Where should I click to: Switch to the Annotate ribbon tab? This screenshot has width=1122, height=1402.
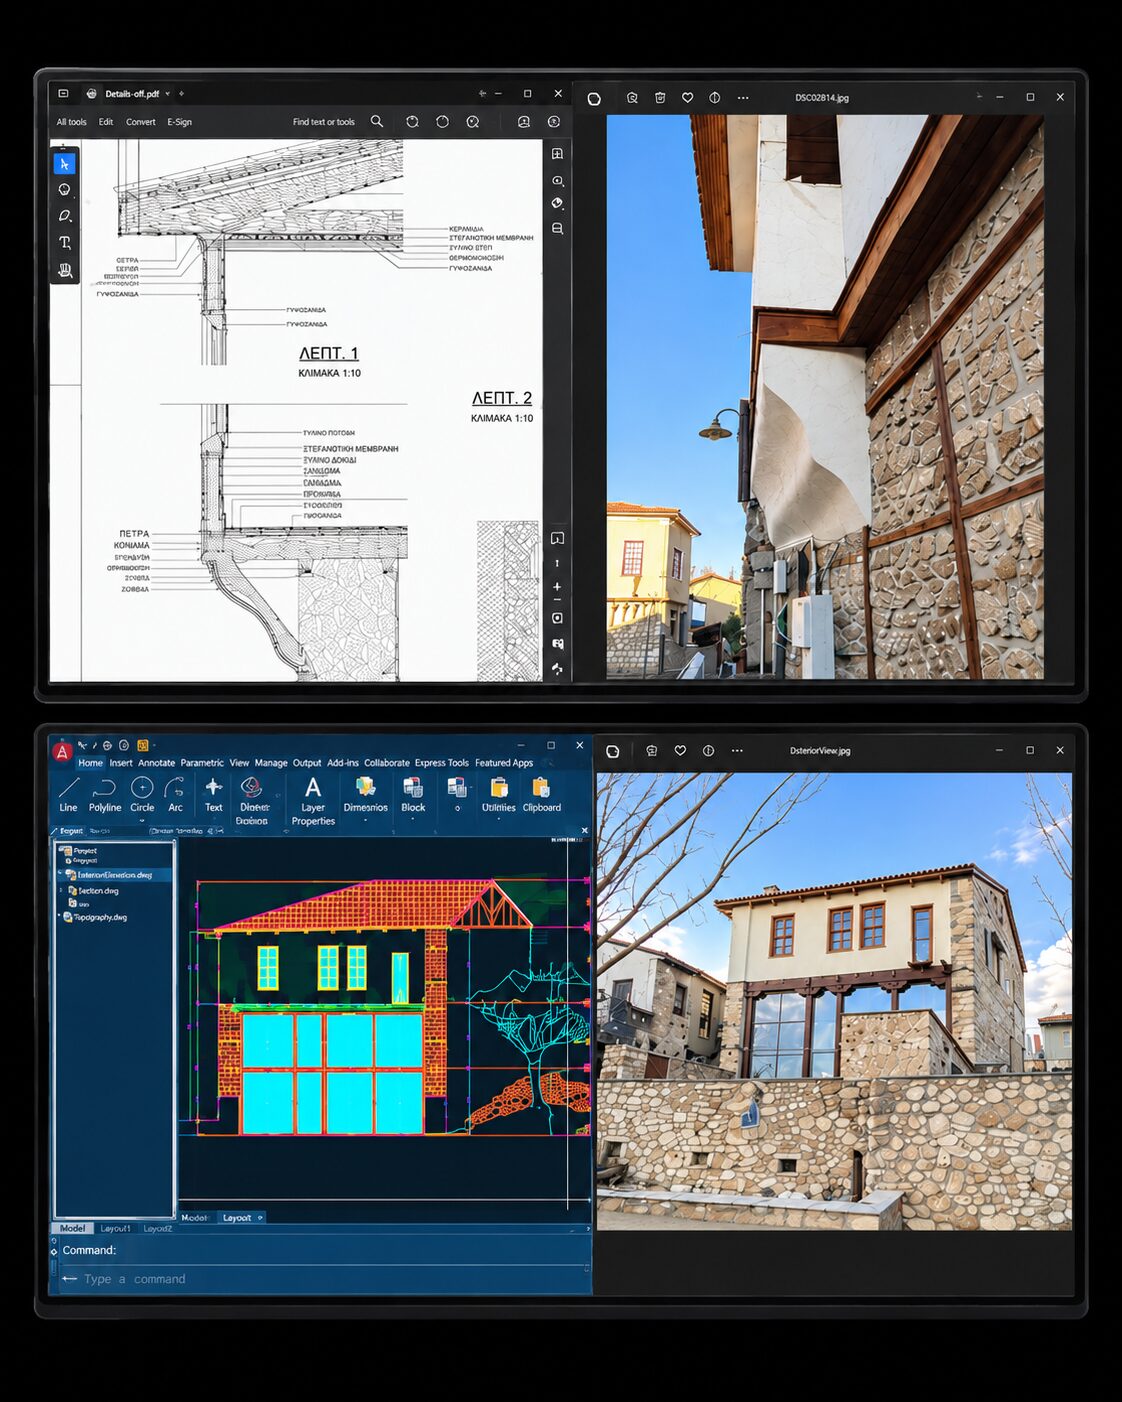click(x=156, y=763)
